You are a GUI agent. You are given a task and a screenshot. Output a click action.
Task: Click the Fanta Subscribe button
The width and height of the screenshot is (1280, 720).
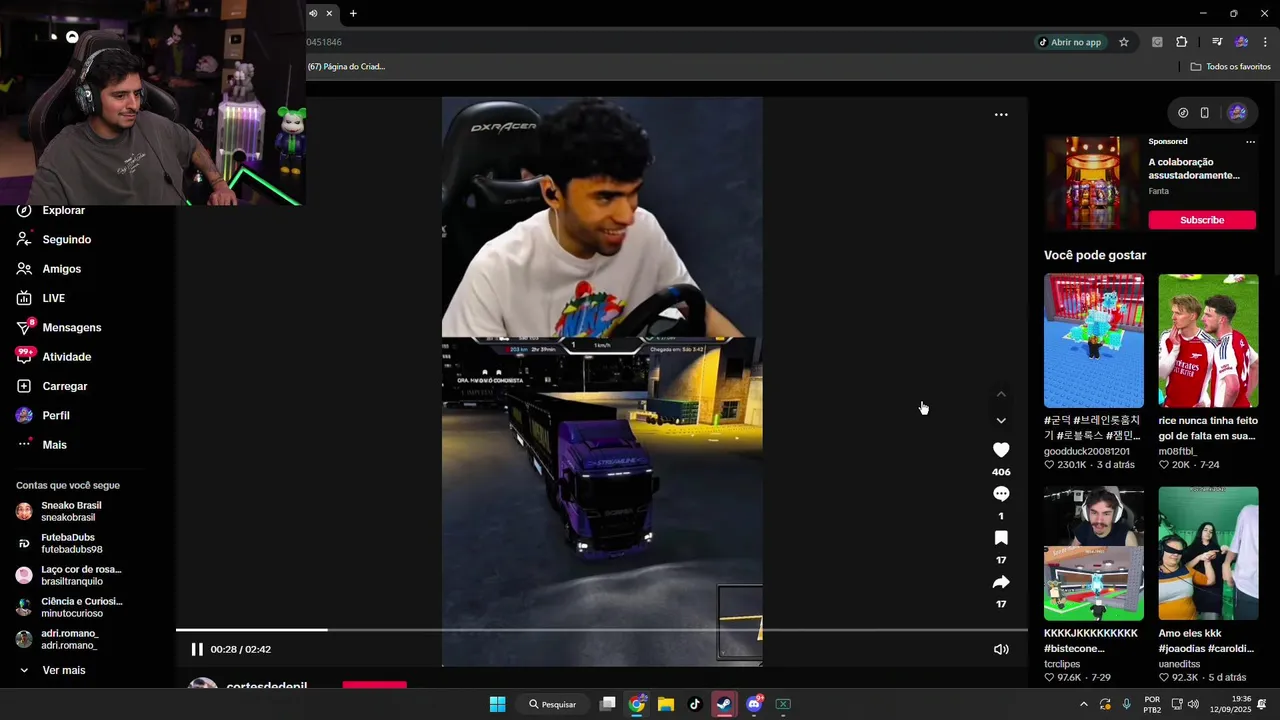tap(1202, 220)
